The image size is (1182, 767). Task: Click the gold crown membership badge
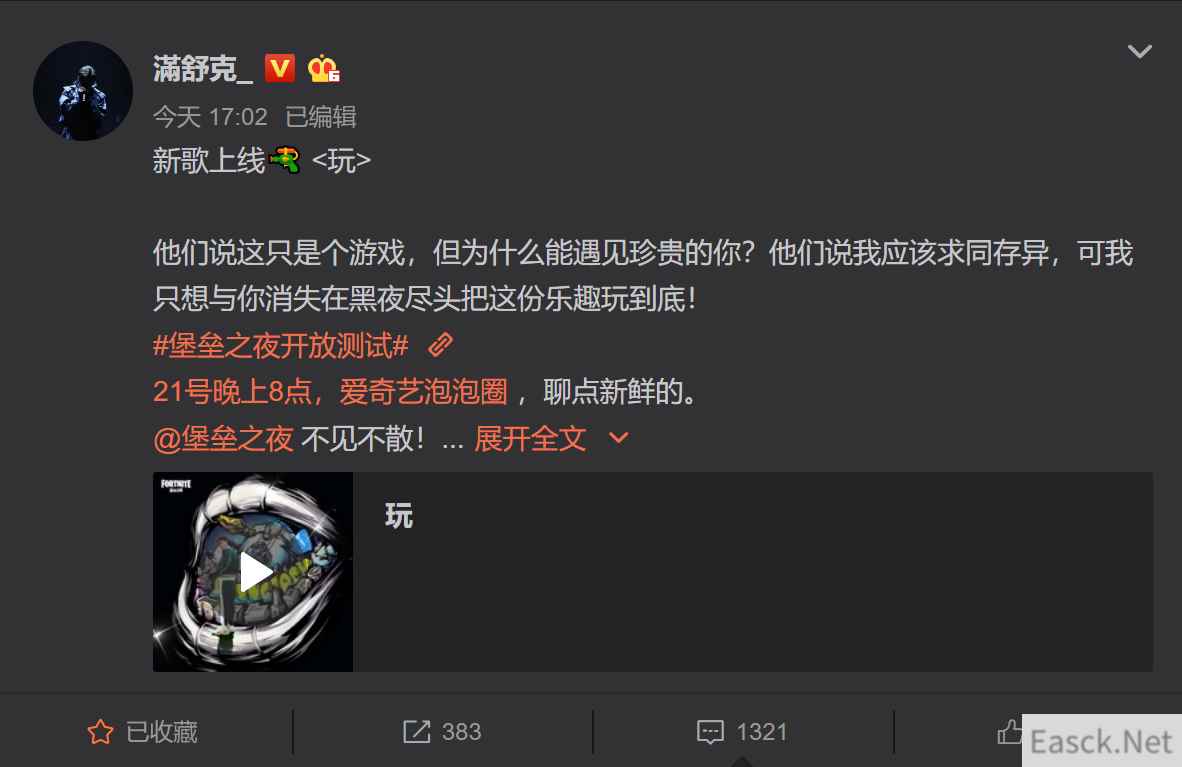323,69
